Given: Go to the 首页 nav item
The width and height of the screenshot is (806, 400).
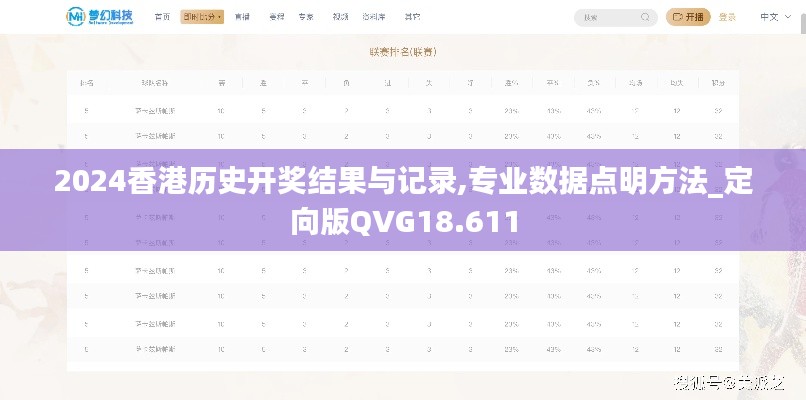Looking at the screenshot, I should point(162,16).
